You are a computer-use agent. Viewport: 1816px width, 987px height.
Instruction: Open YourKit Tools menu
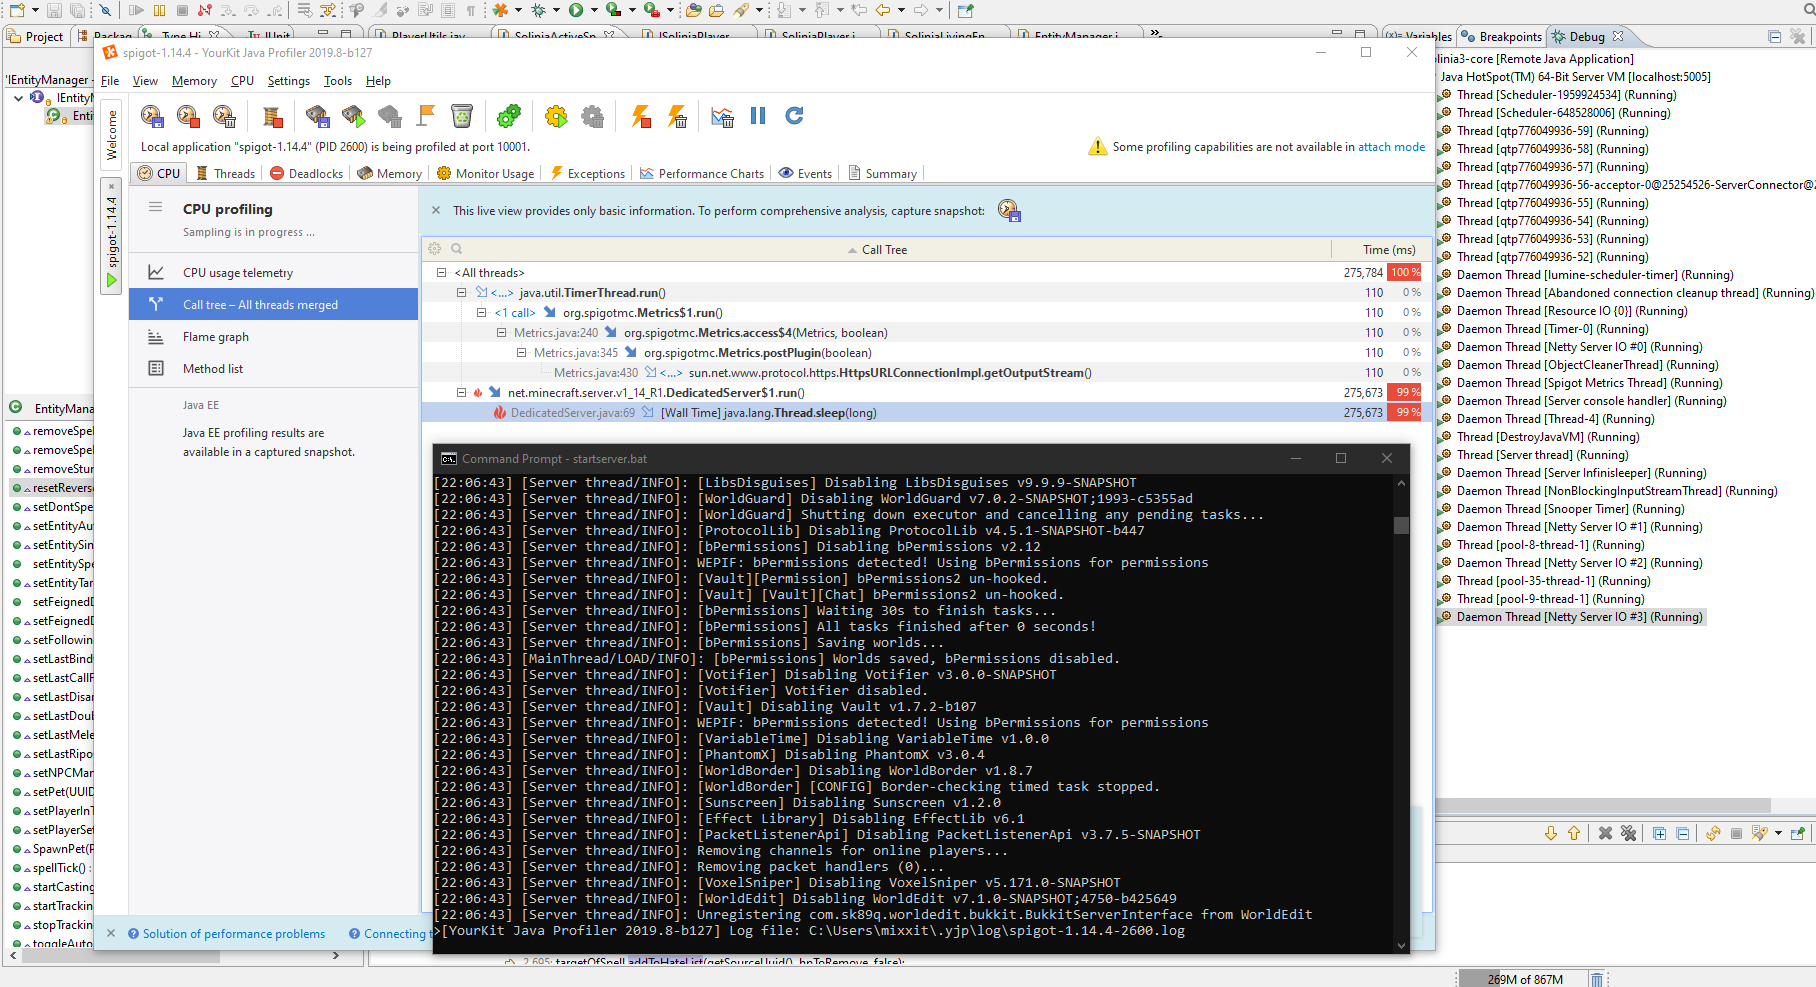tap(337, 81)
